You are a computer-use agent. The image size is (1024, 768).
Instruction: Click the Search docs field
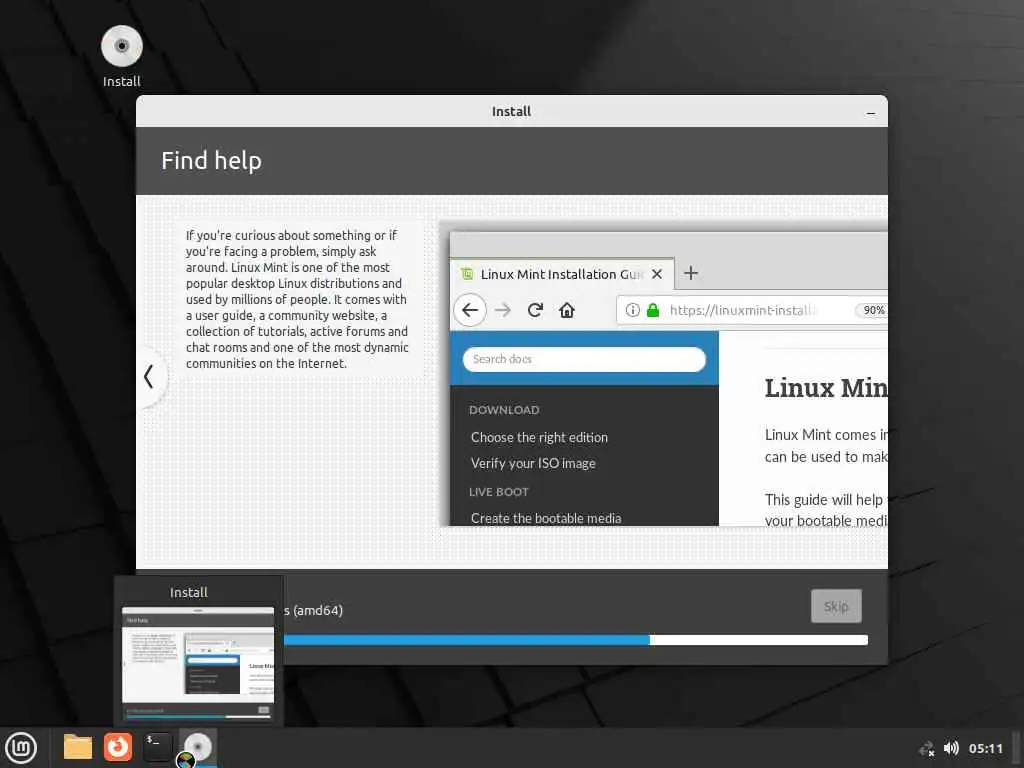[x=584, y=359]
